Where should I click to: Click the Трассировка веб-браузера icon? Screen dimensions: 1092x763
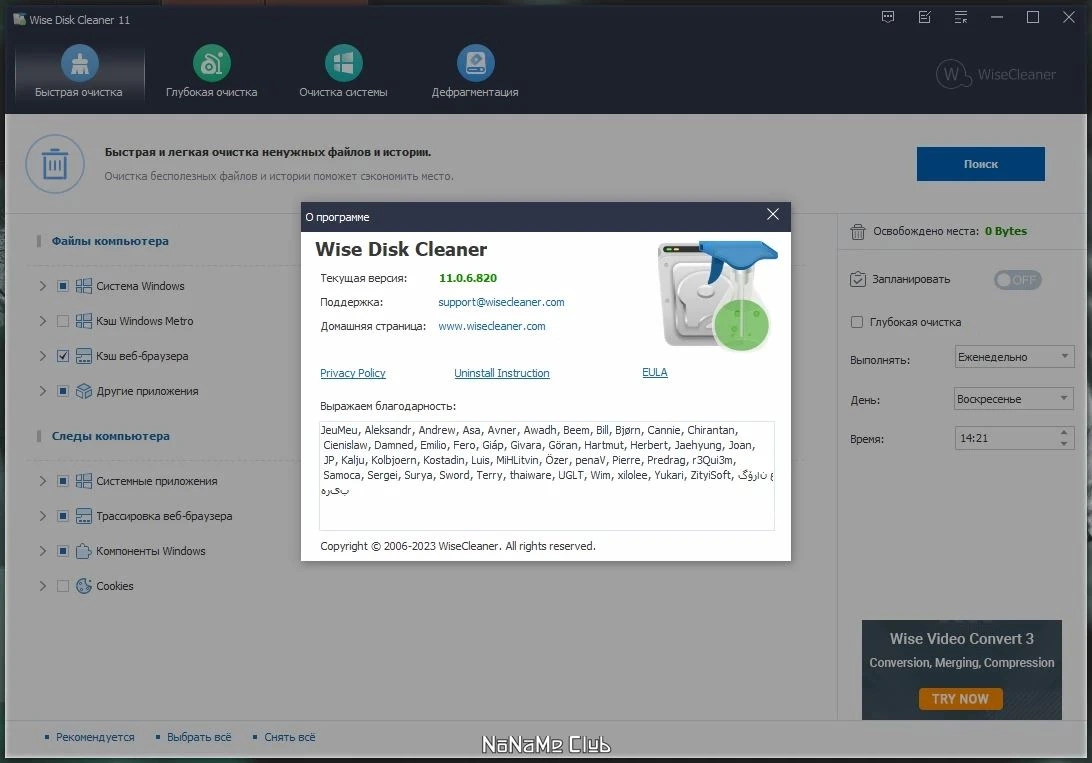(x=84, y=516)
